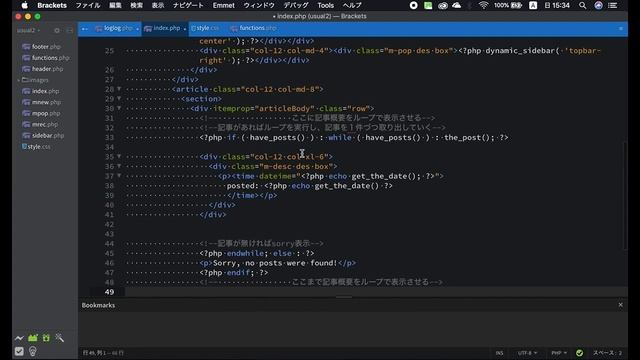Viewport: 640px width, 360px height.
Task: Click the checkmark box icon in sidebar
Action: coord(19,351)
